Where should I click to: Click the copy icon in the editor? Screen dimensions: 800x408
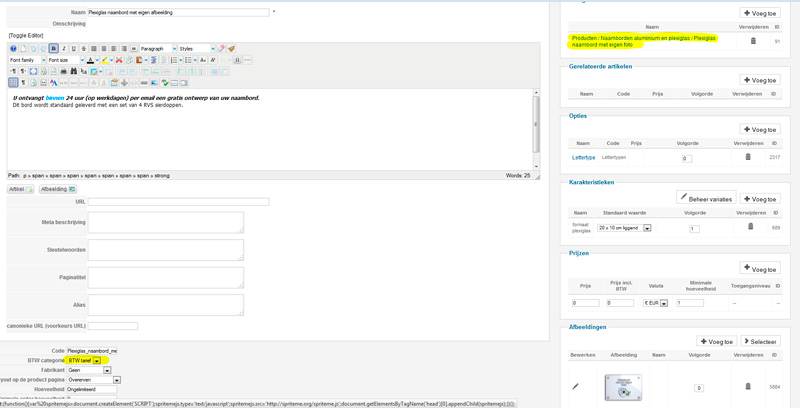[x=130, y=60]
